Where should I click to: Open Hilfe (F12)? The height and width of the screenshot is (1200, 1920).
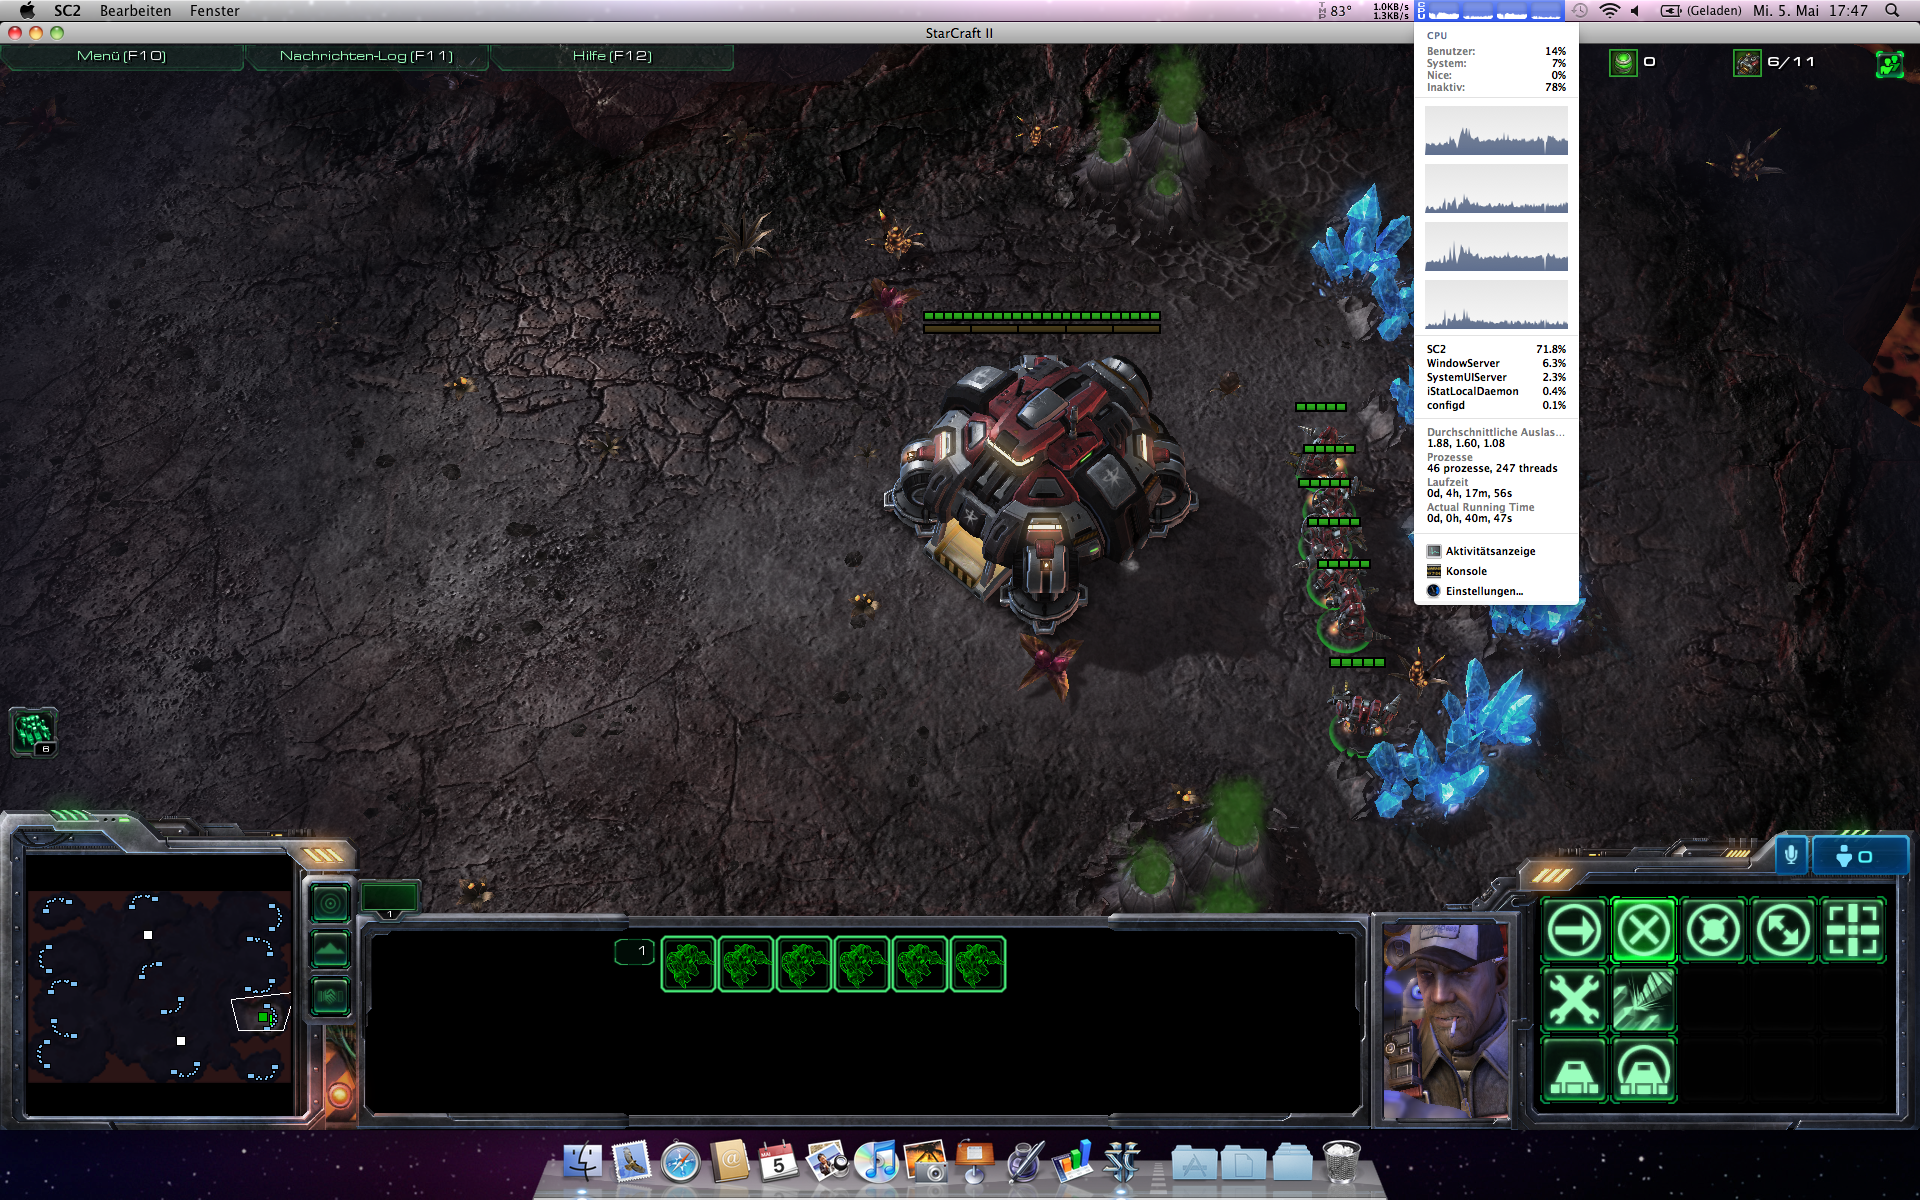(612, 56)
